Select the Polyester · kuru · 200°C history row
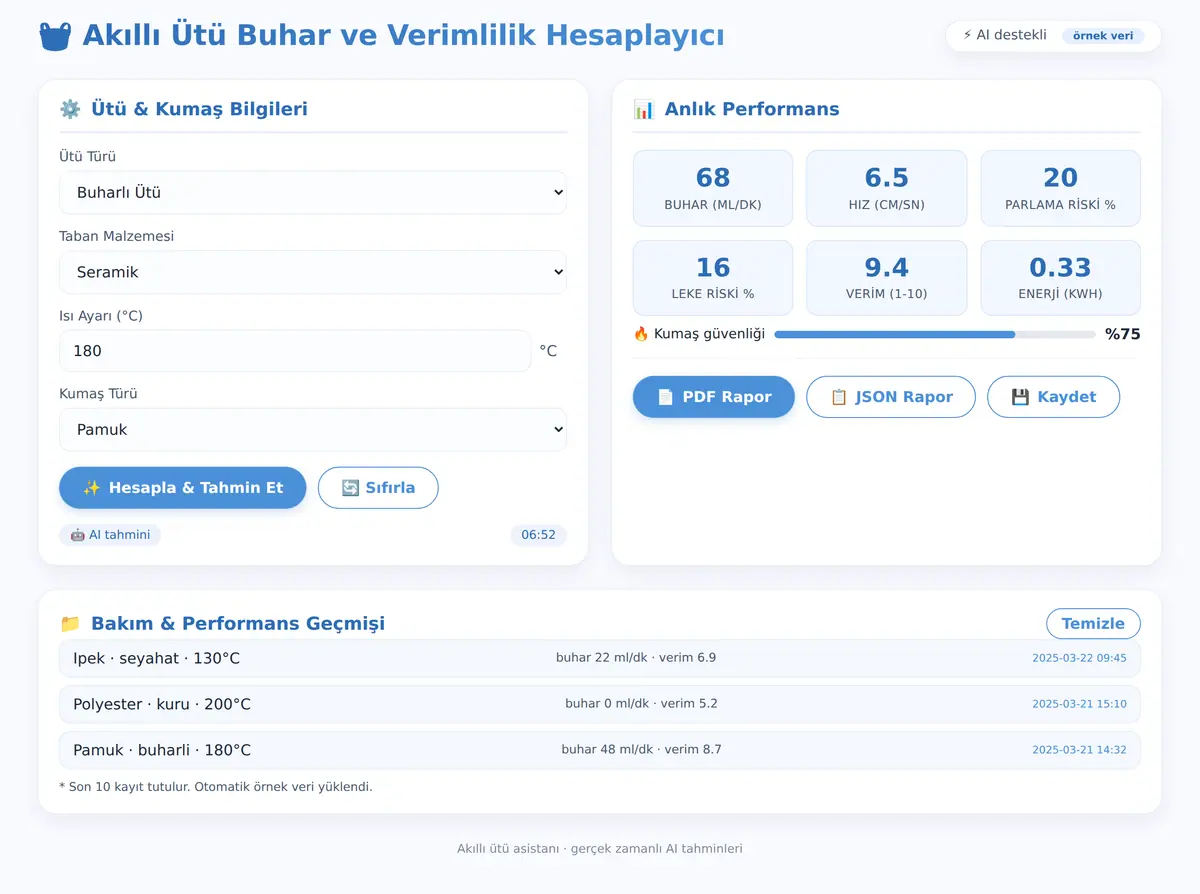Screen dimensions: 1200x894 point(600,704)
